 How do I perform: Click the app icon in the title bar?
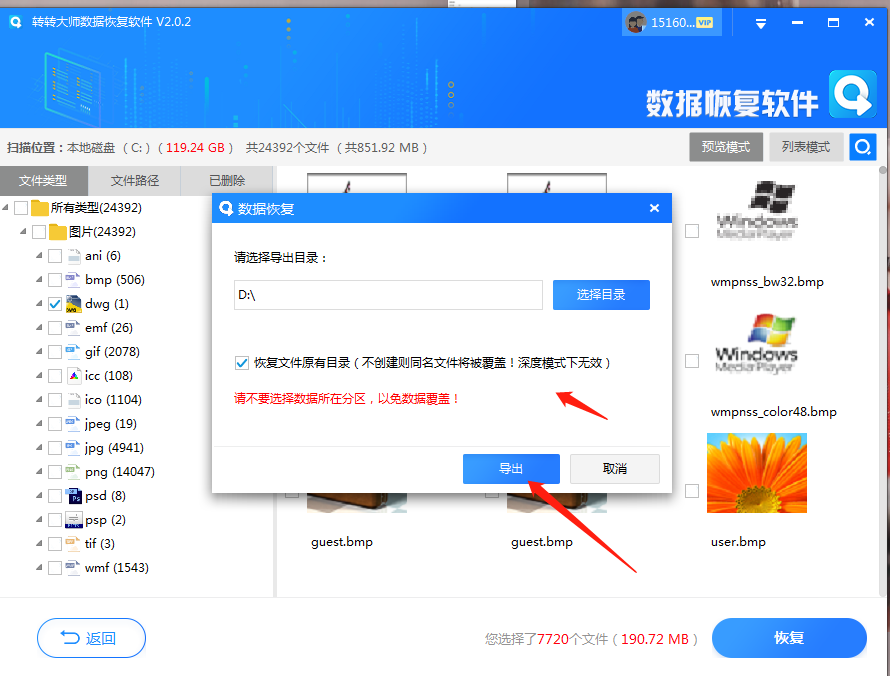tap(15, 21)
